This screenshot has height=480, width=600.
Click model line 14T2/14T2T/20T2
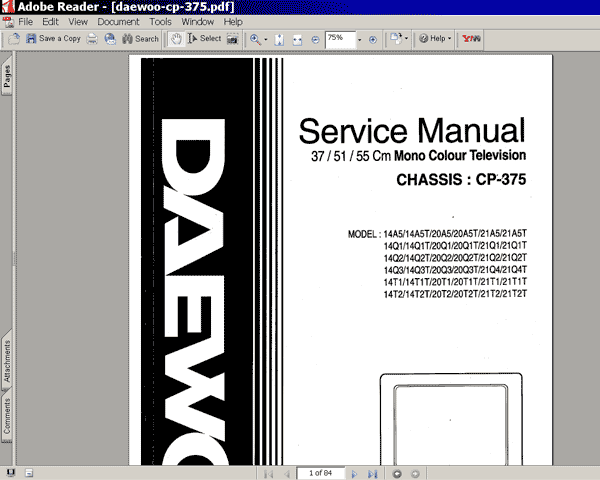[455, 294]
